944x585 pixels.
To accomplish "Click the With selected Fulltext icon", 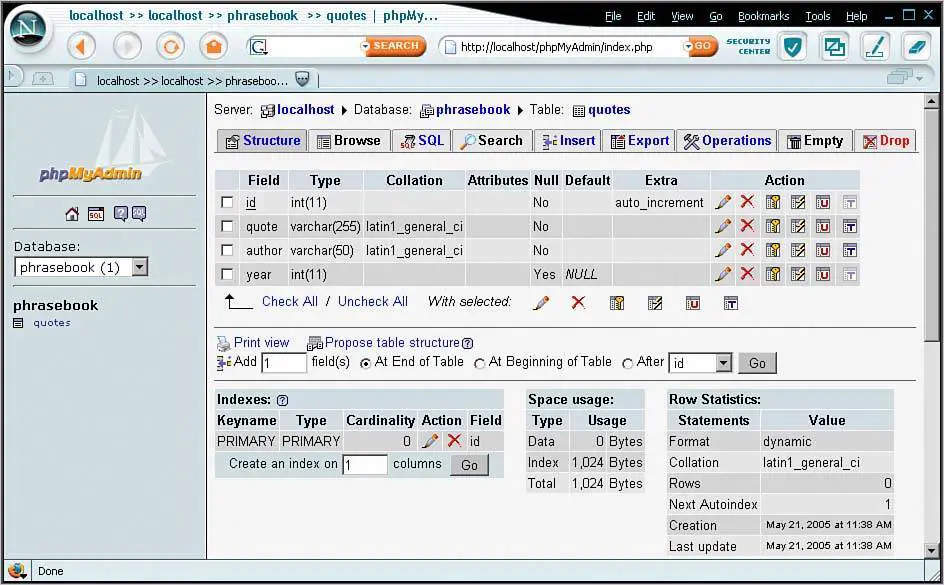I will tap(730, 303).
